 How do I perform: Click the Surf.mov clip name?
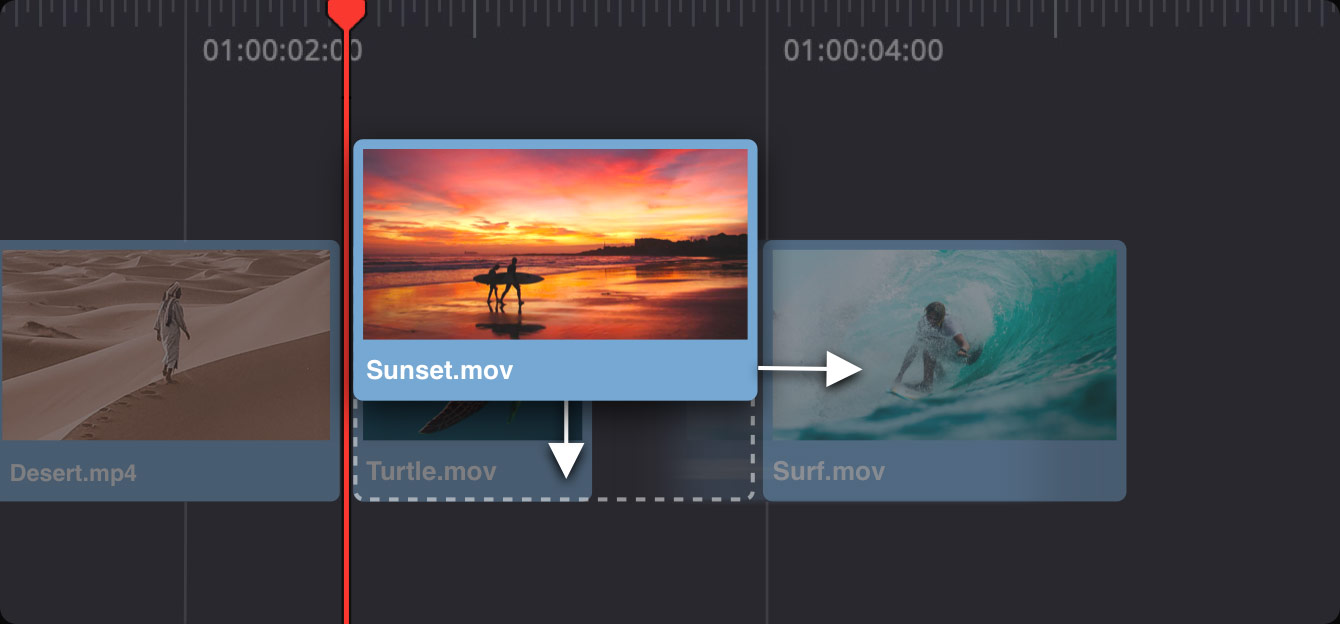tap(828, 471)
